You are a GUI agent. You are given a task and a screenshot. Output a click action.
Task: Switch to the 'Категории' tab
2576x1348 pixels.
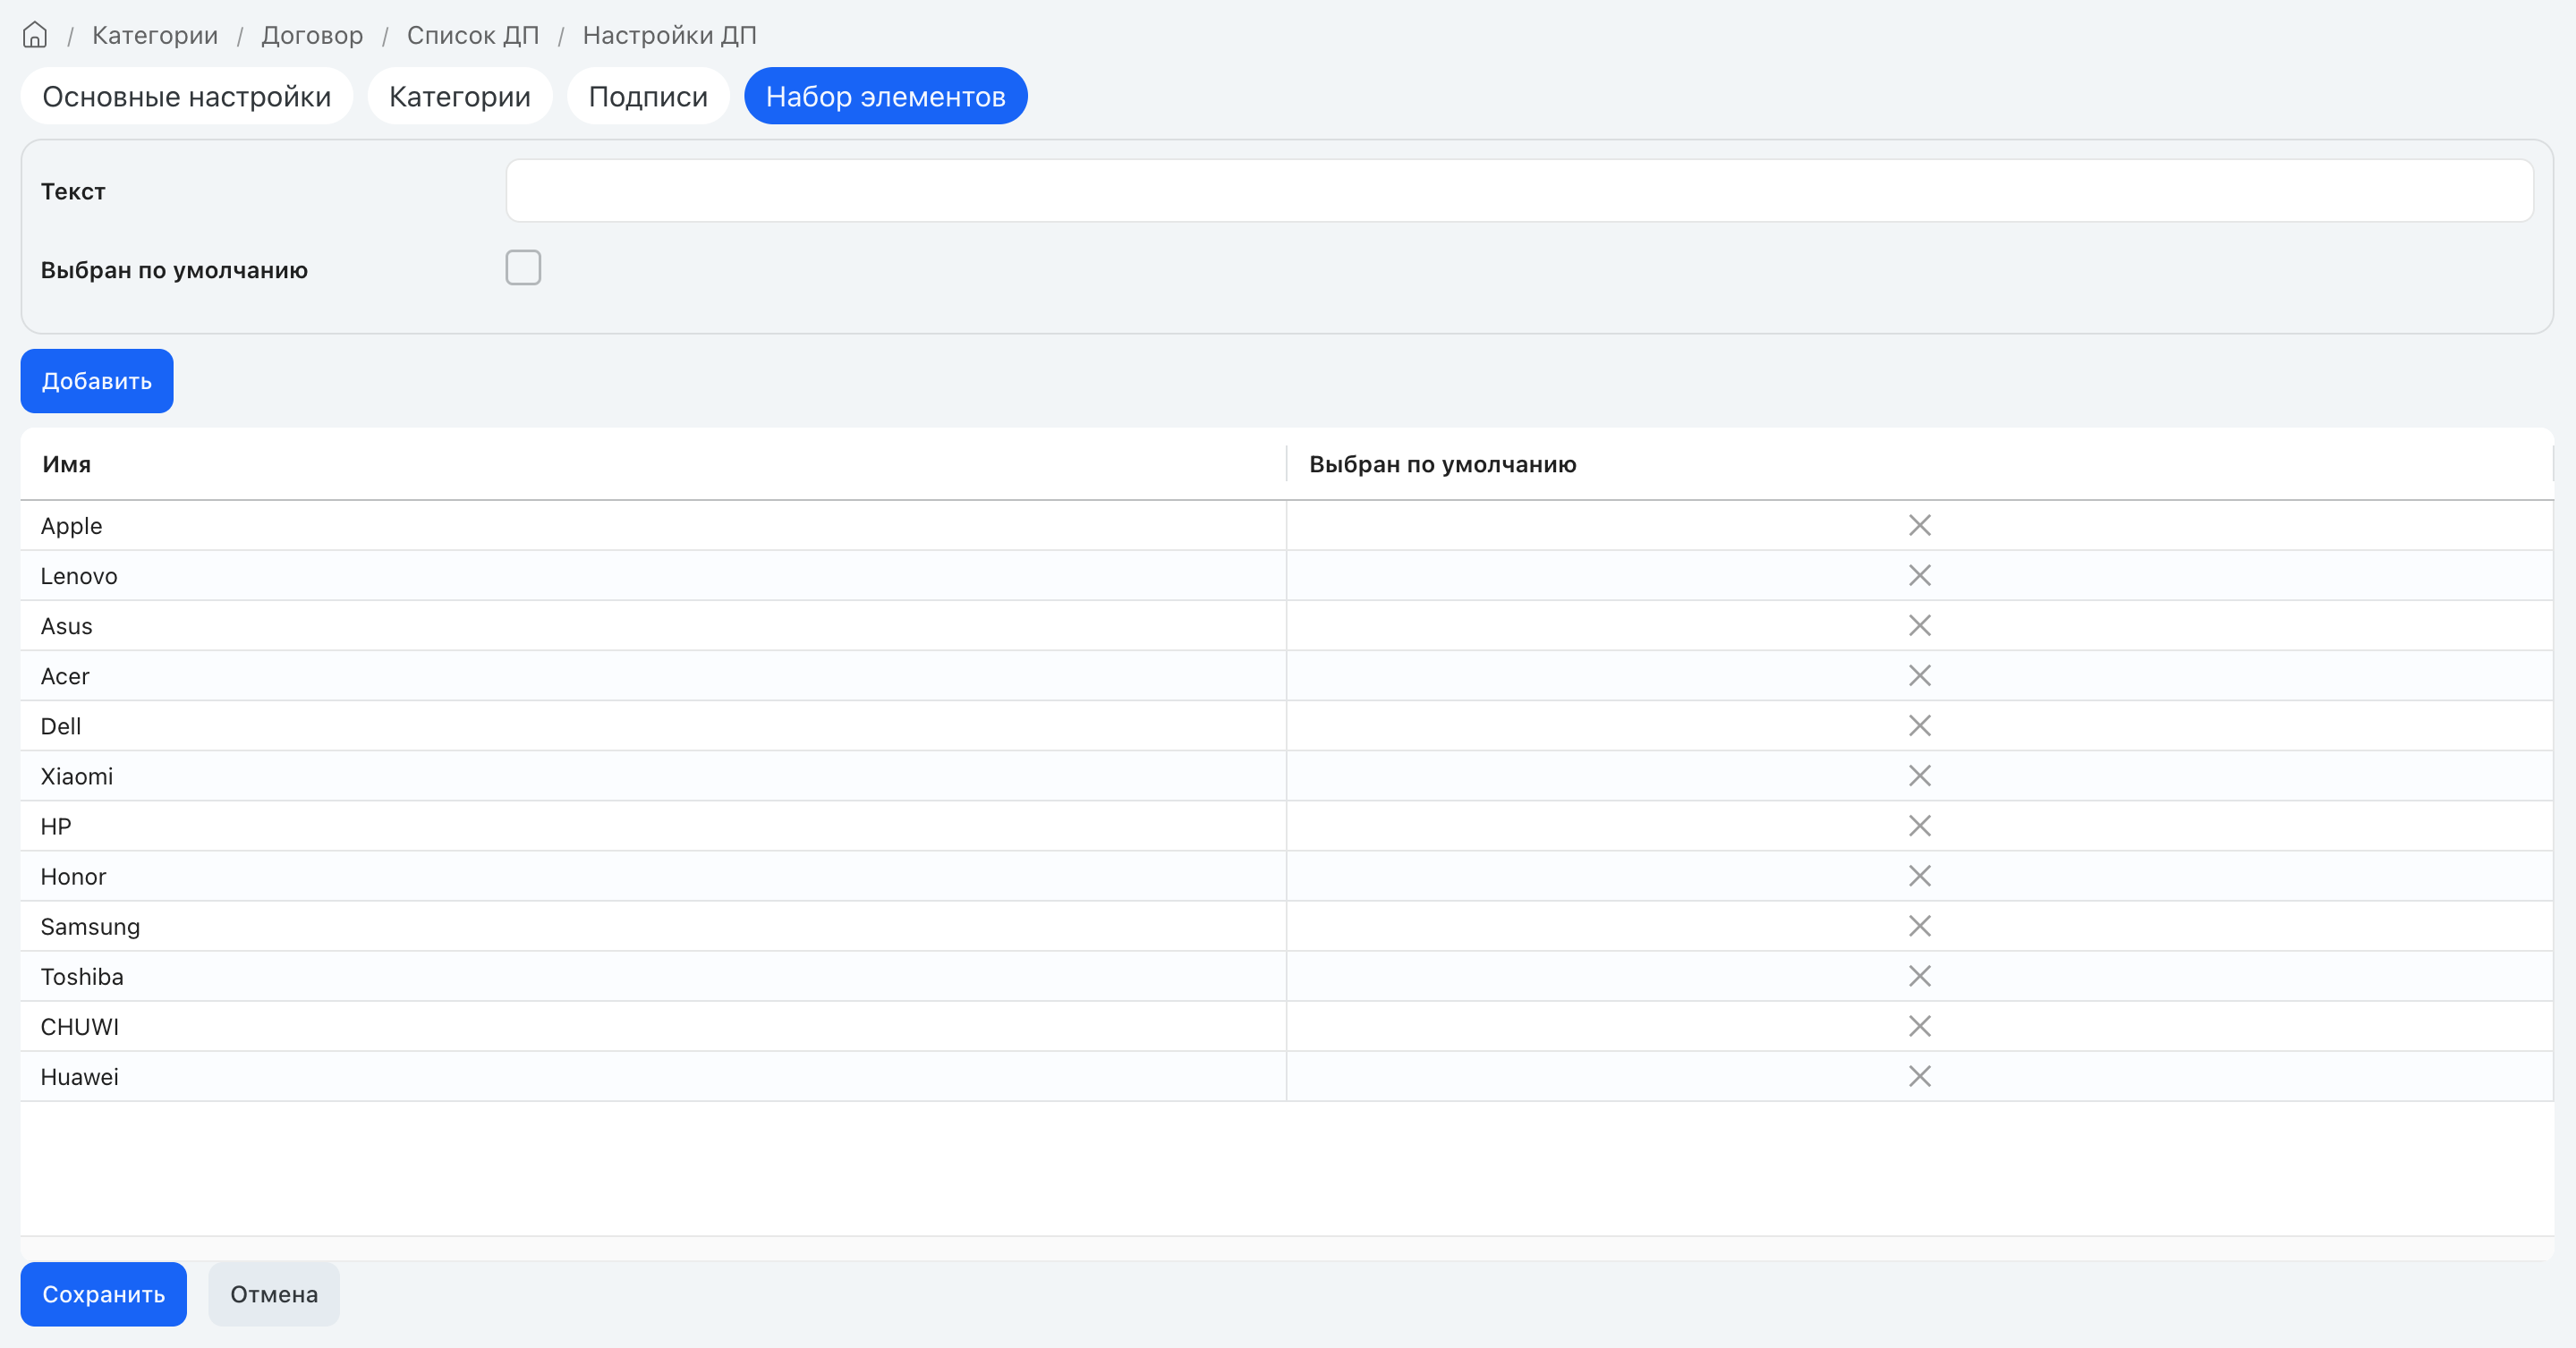click(x=460, y=96)
